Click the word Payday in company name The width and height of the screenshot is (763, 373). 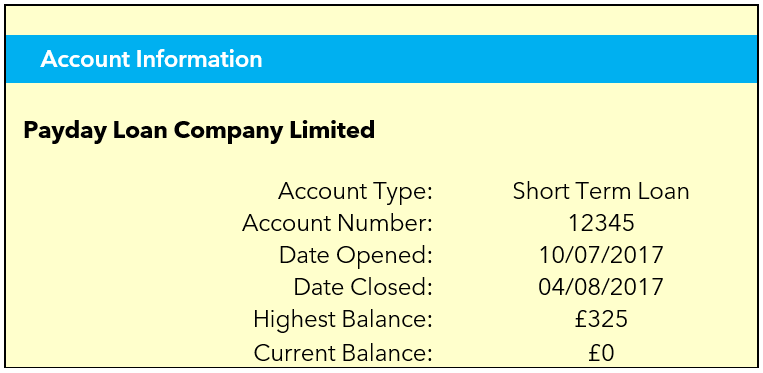(x=64, y=131)
